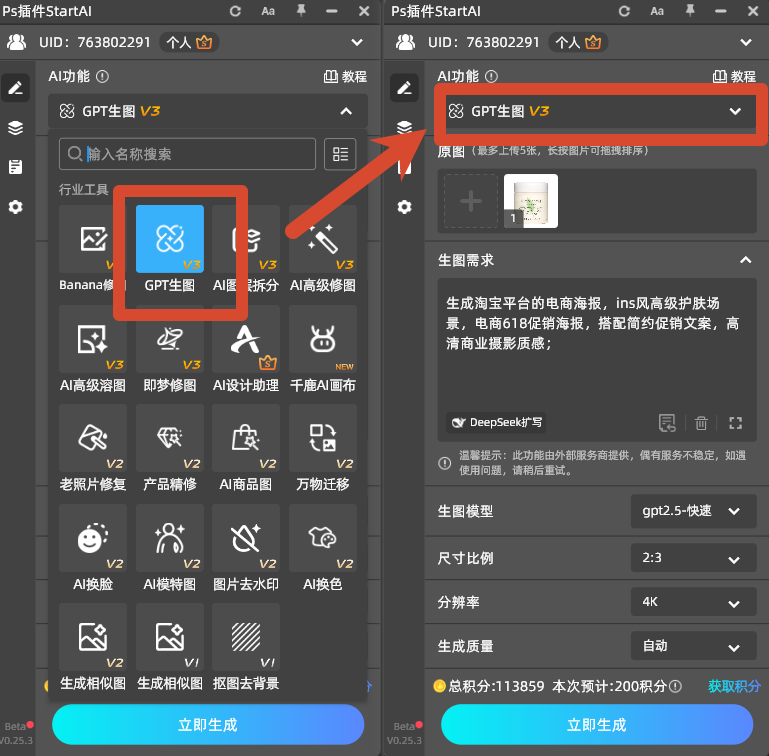Open 生图模型 dropdown showing gpt2.5-快速

coord(693,511)
